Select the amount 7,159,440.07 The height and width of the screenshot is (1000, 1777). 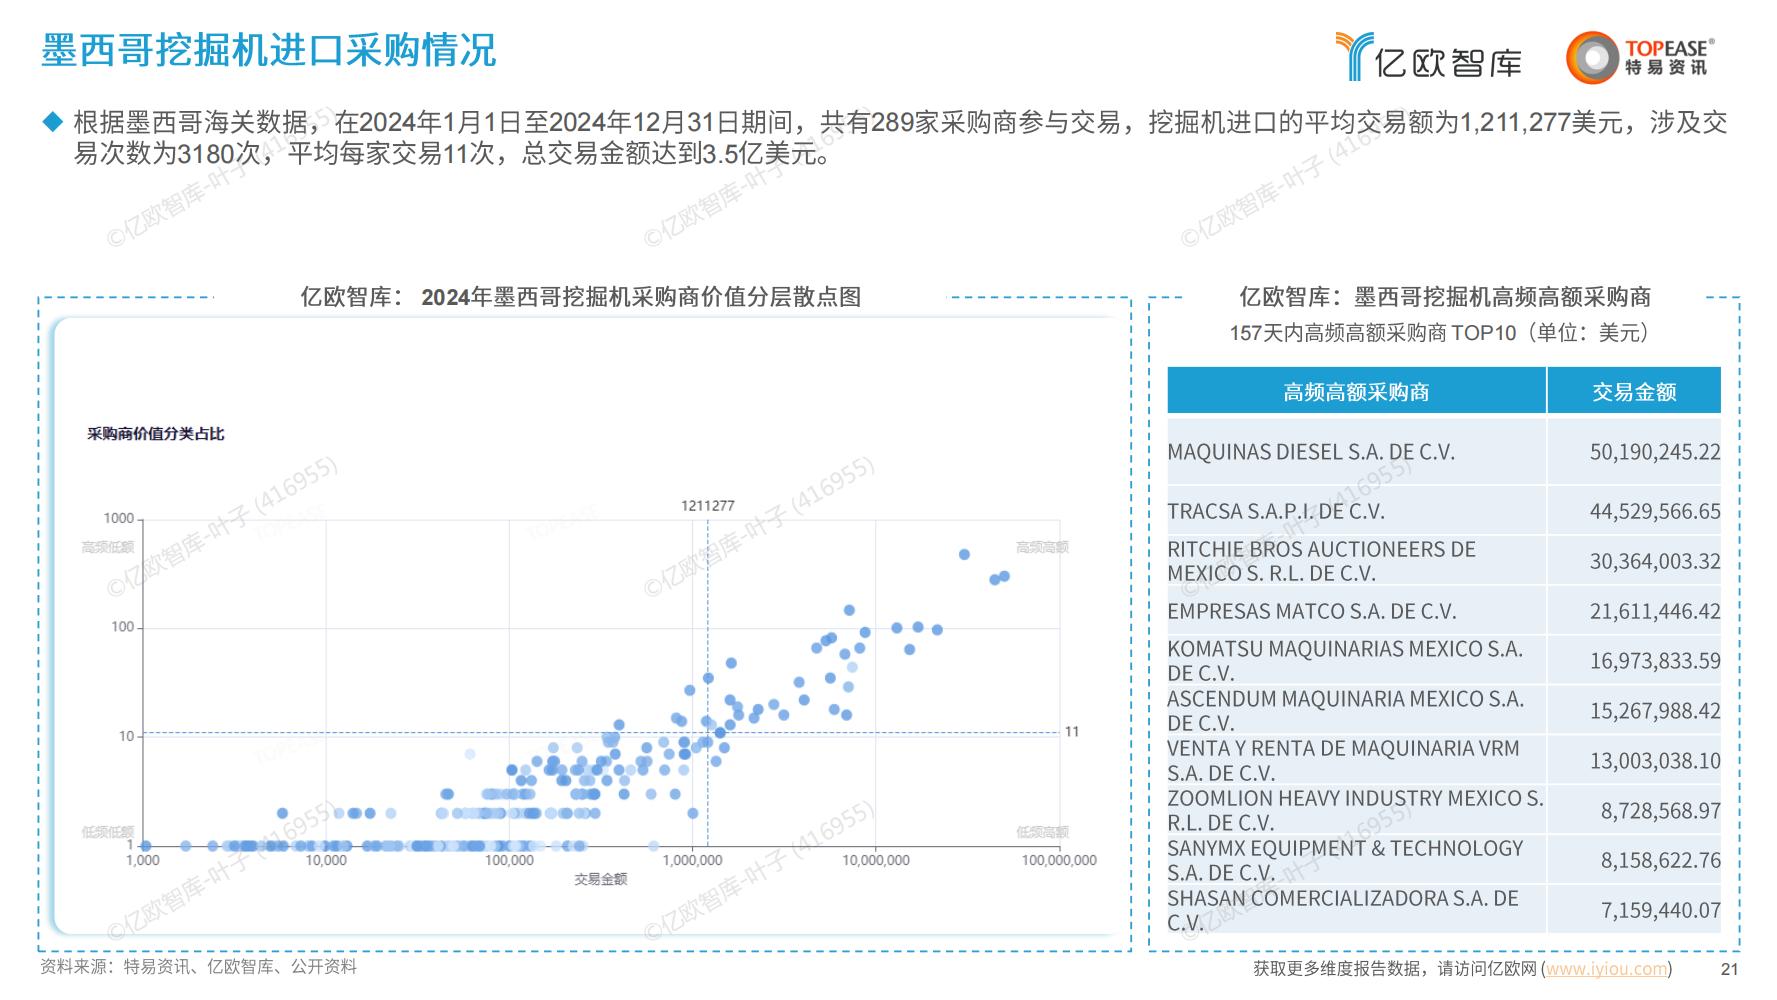[1660, 910]
